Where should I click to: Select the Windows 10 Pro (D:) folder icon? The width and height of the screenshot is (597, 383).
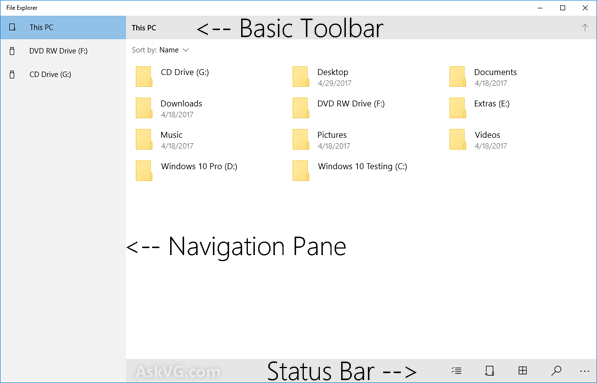pyautogui.click(x=144, y=171)
